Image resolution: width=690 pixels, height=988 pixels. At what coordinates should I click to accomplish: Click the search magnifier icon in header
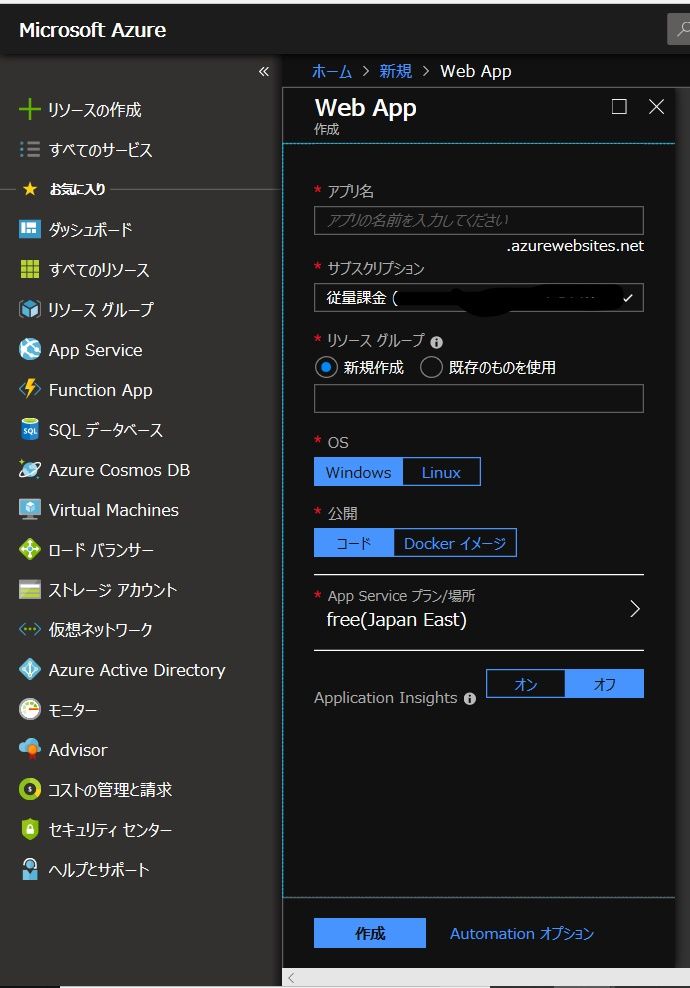682,29
